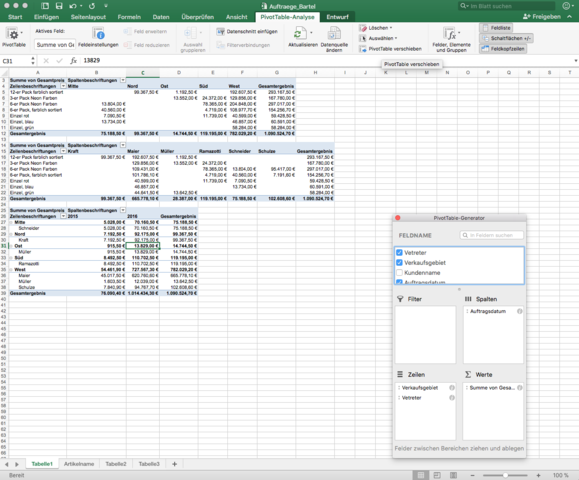Open Spaltenbeschriftungen filter in row 25
579x480 pixels.
pyautogui.click(x=123, y=210)
